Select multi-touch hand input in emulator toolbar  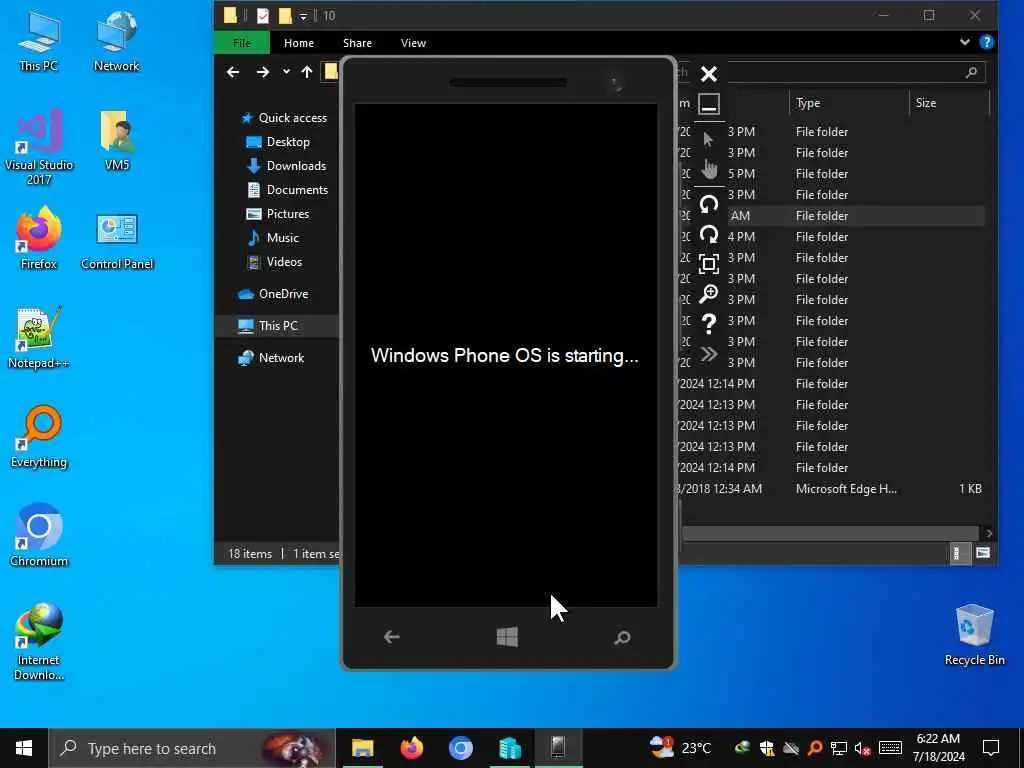coord(709,169)
